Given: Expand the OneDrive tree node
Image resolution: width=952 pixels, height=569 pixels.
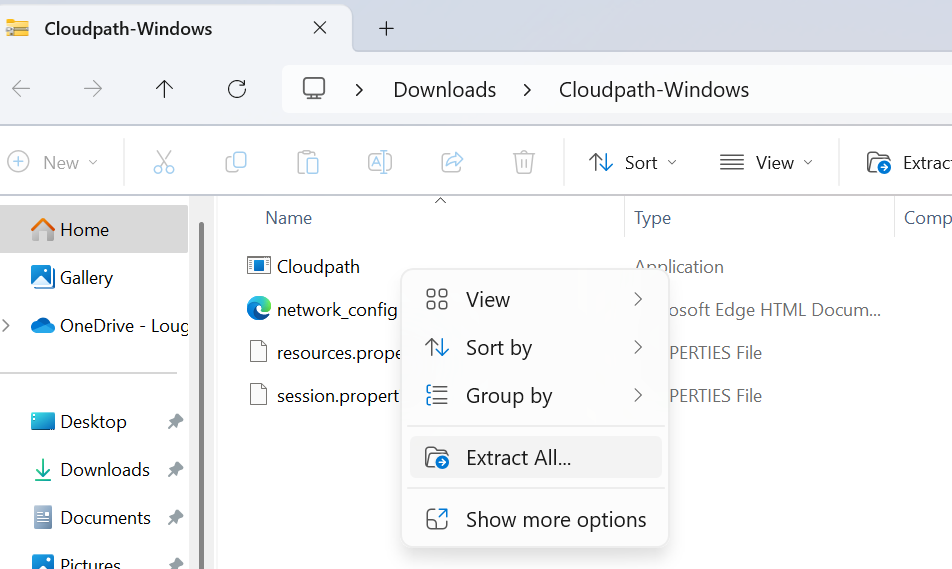Looking at the screenshot, I should pyautogui.click(x=8, y=325).
